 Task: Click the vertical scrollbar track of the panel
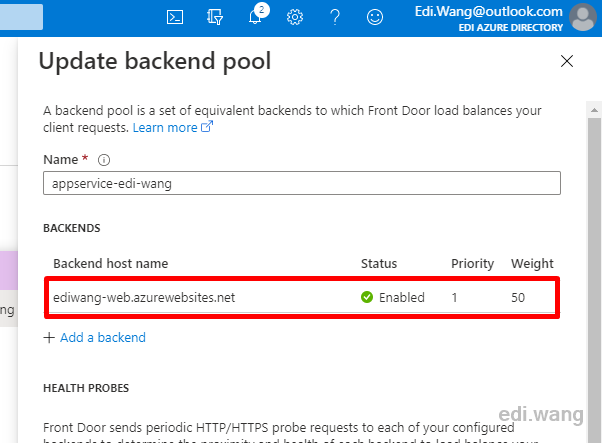click(x=594, y=280)
